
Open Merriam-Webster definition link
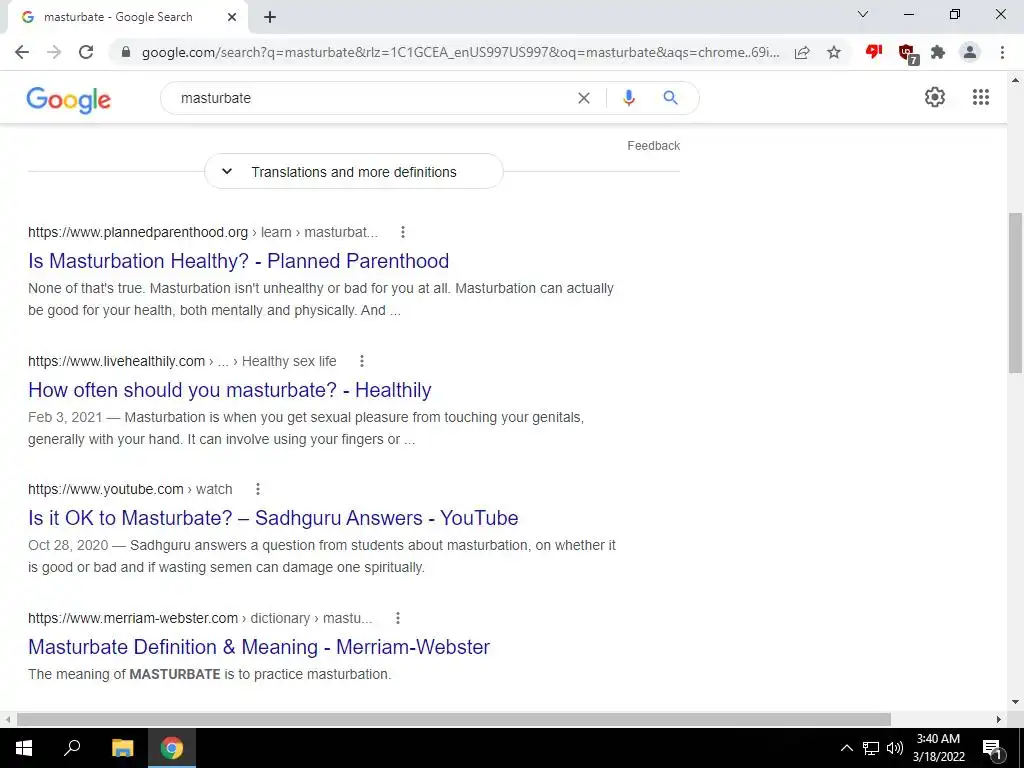point(259,647)
